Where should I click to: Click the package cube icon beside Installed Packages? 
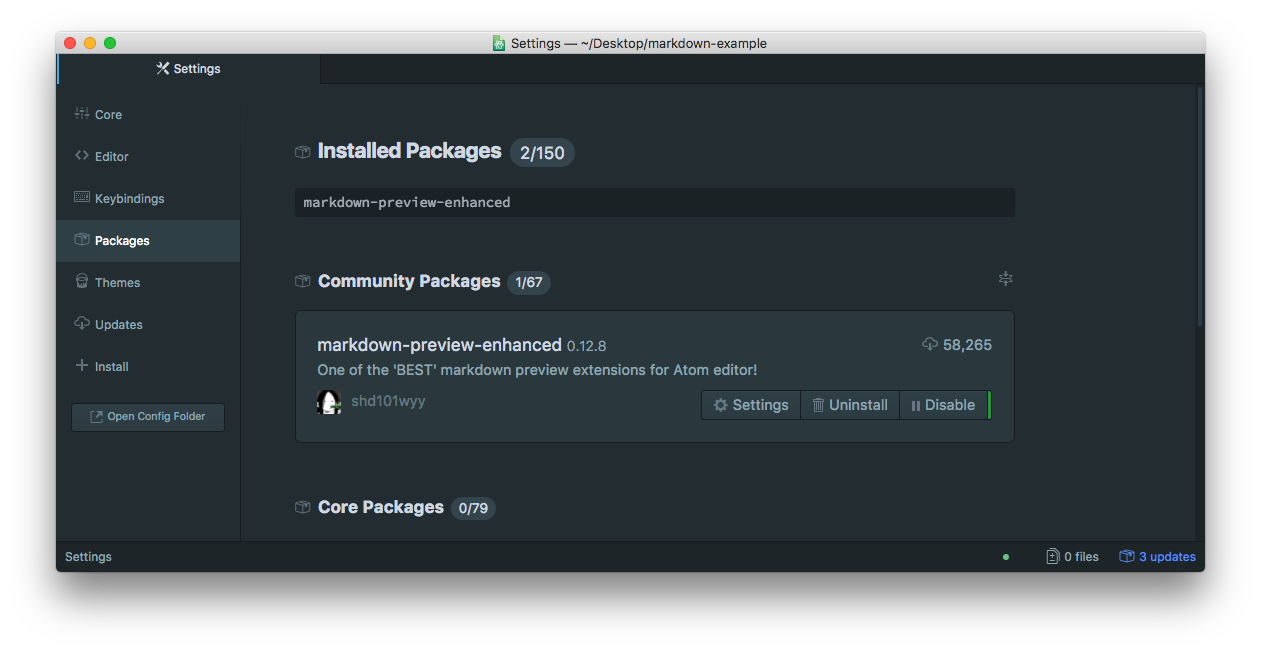302,151
